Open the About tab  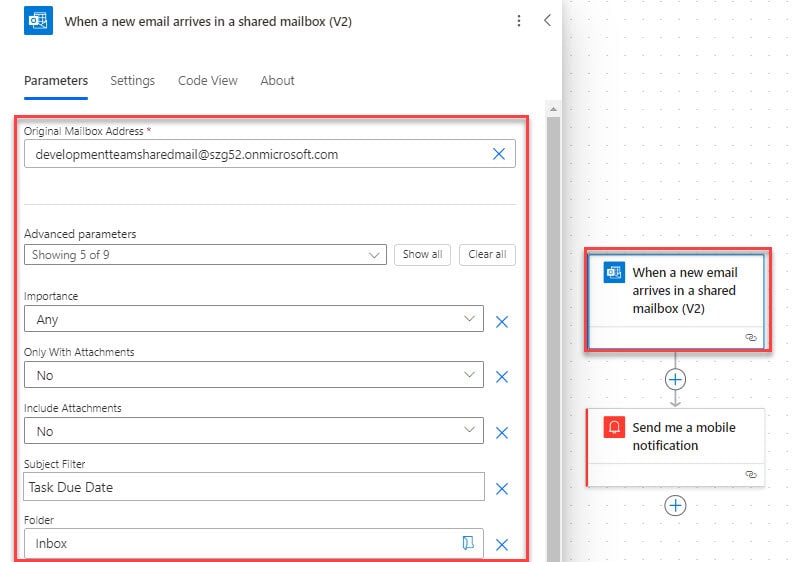277,81
